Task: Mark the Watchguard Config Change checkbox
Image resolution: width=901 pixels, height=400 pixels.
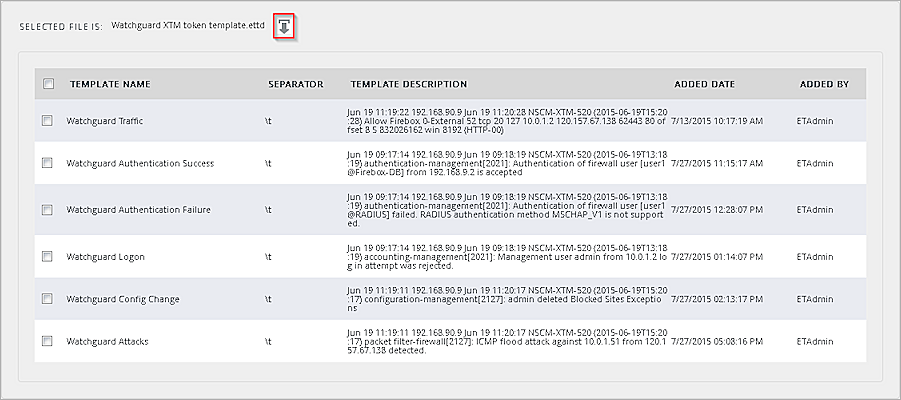Action: (x=47, y=299)
